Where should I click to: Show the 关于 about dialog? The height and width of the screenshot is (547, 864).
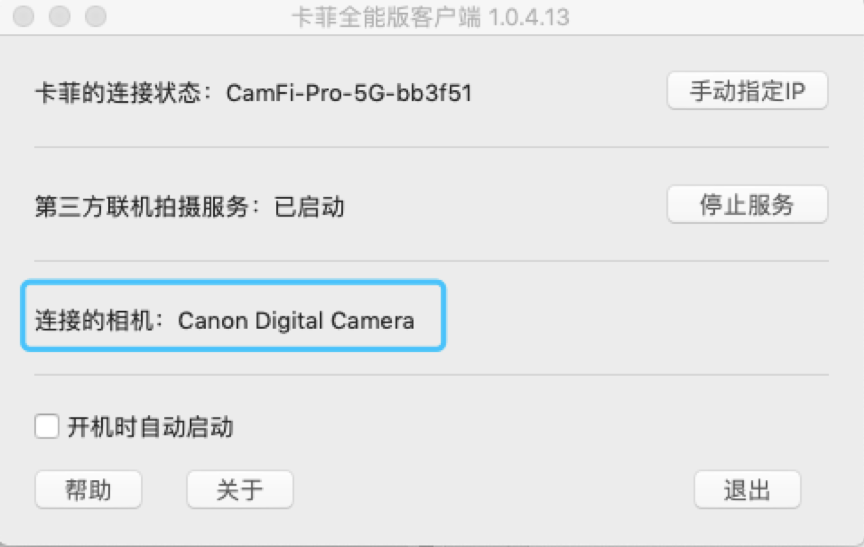pos(239,490)
